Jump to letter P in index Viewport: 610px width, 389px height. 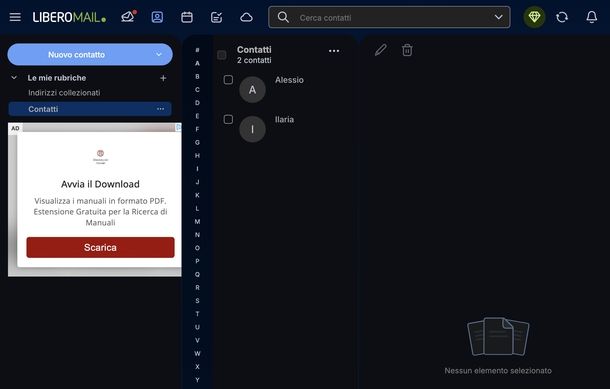[x=197, y=261]
